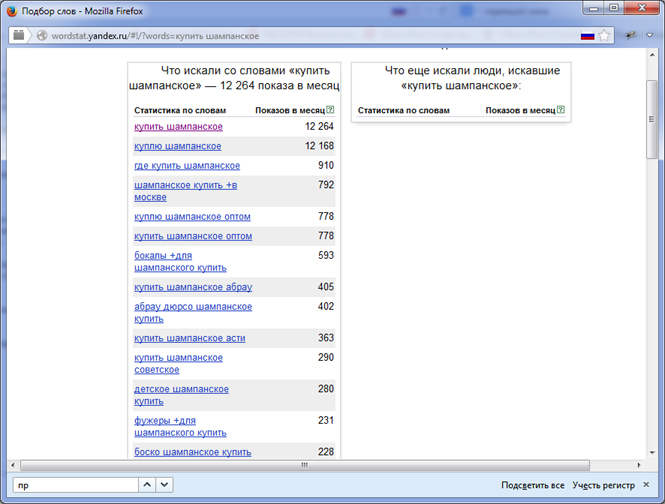The height and width of the screenshot is (504, 665).
Task: Click left panel 'Показов в месяц' header
Action: click(x=290, y=110)
